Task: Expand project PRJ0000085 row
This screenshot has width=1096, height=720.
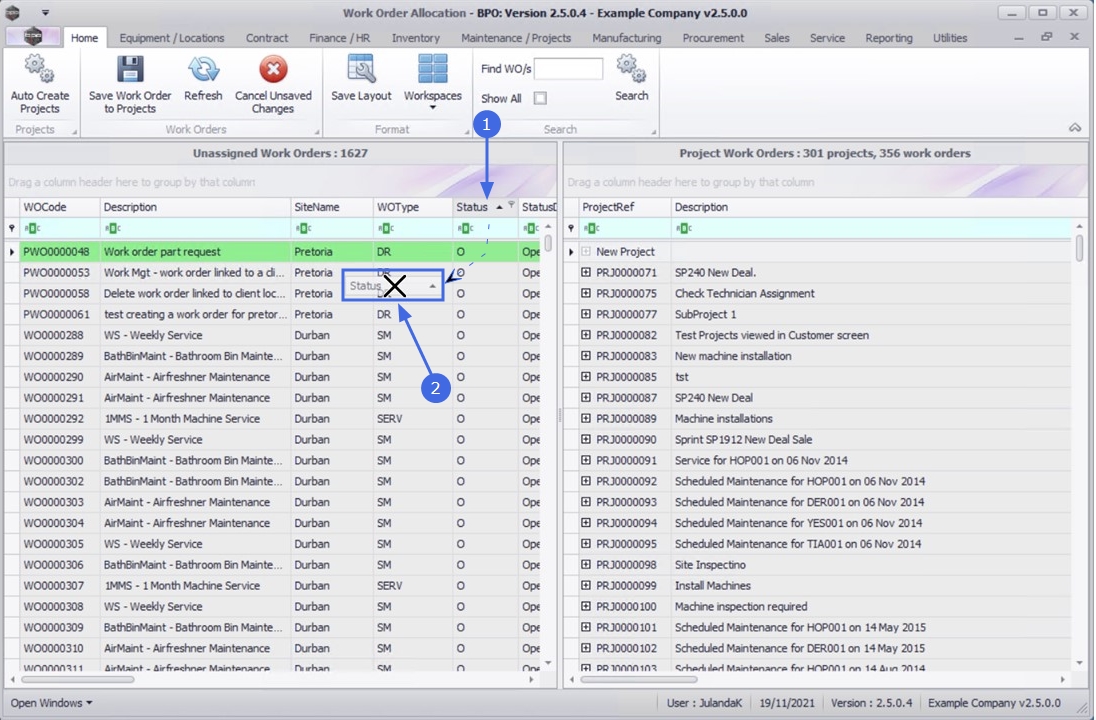Action: (x=586, y=377)
